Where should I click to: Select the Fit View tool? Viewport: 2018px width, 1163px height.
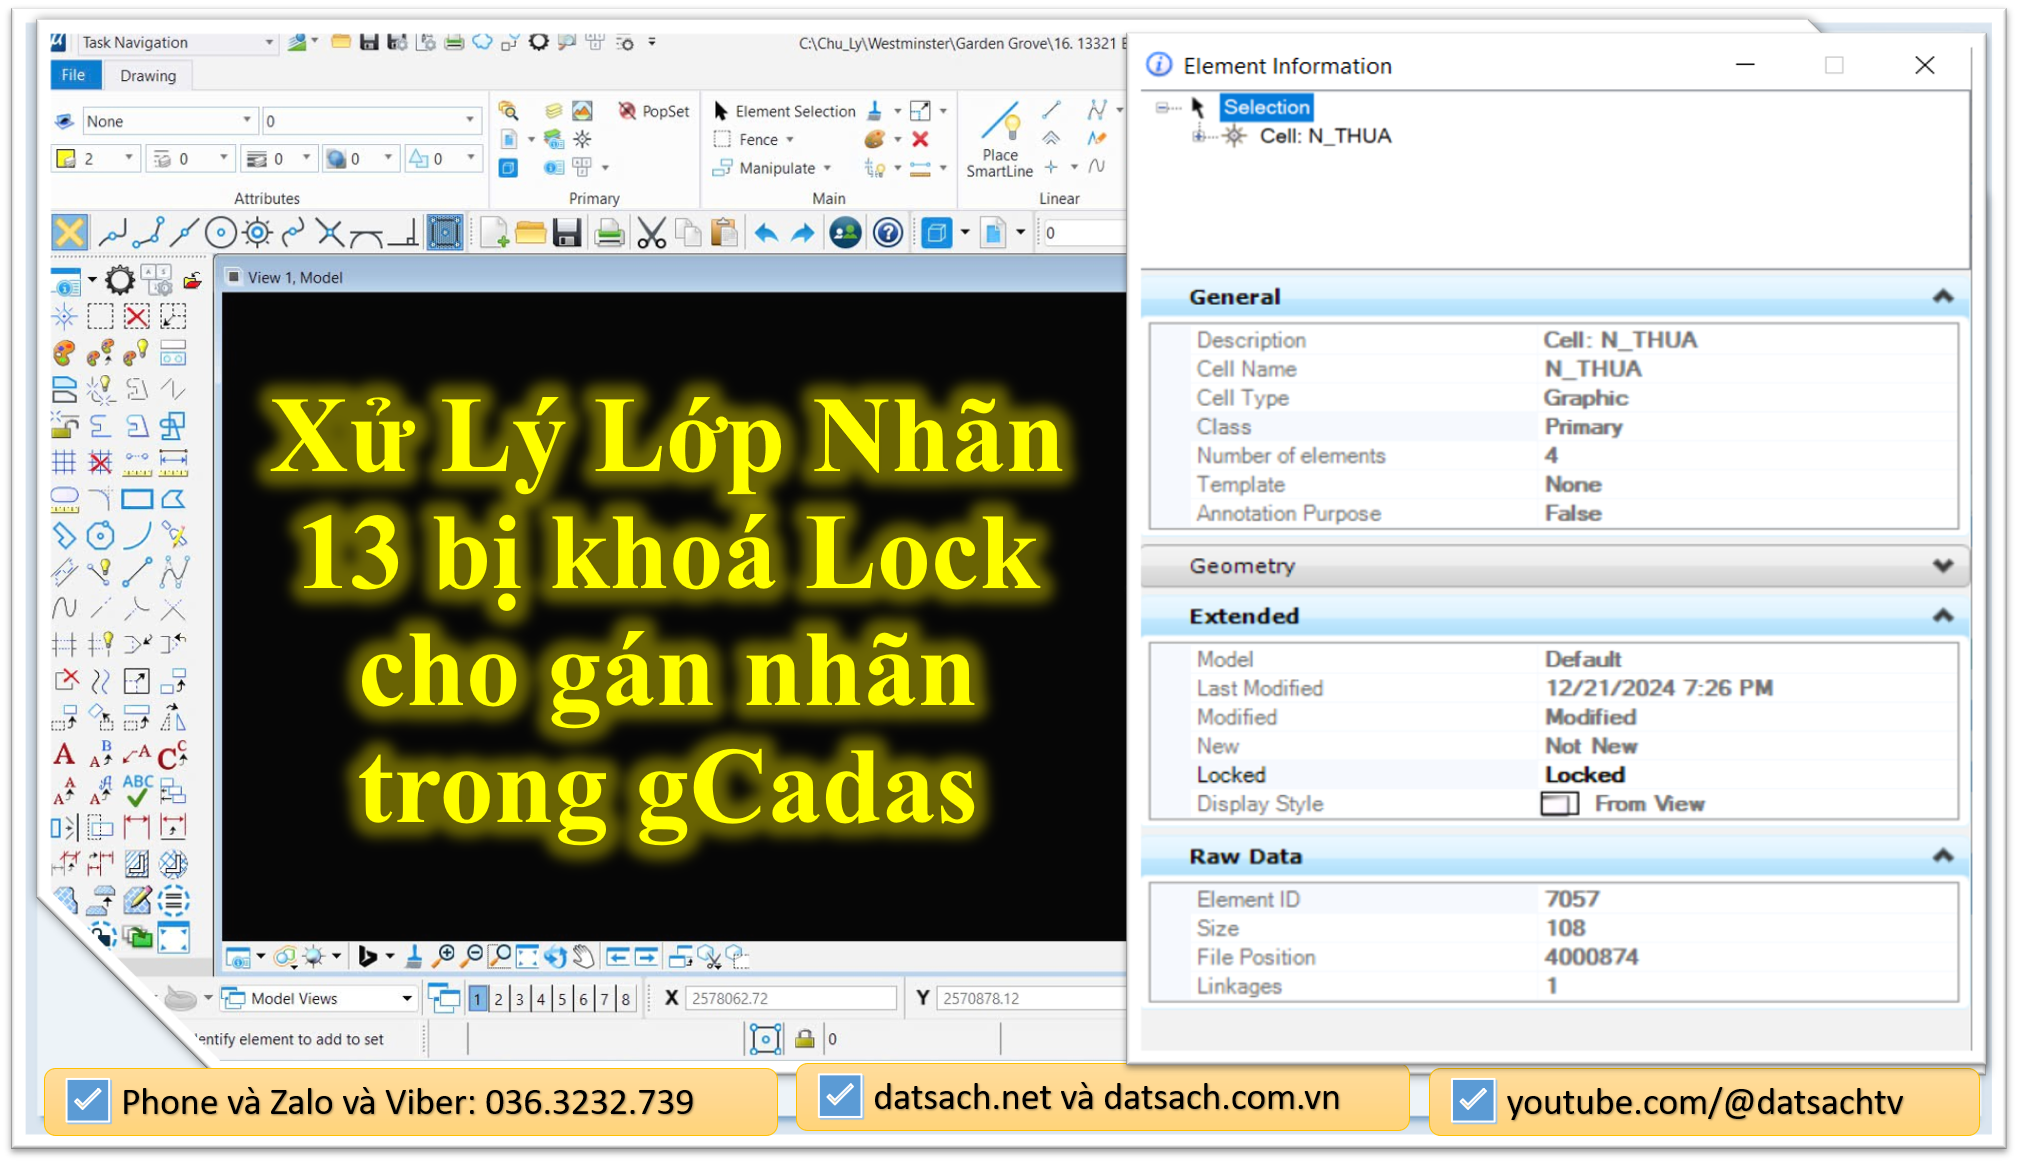point(528,957)
